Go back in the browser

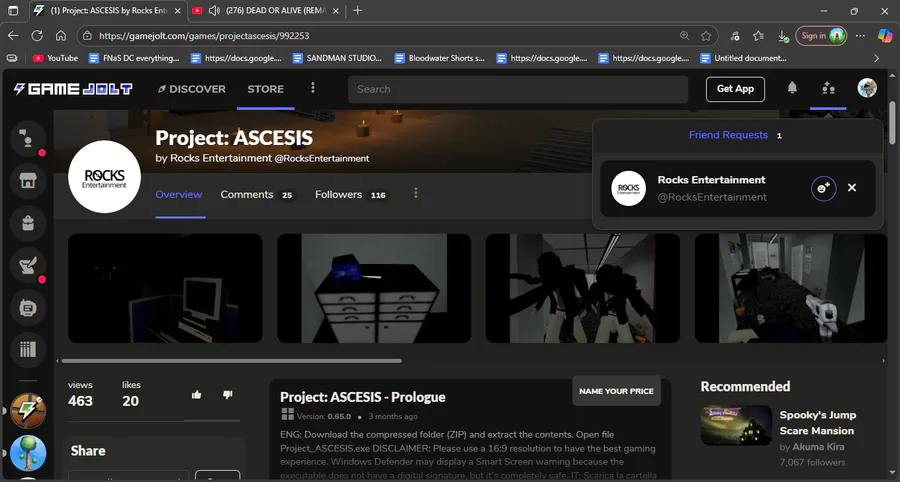coord(13,36)
